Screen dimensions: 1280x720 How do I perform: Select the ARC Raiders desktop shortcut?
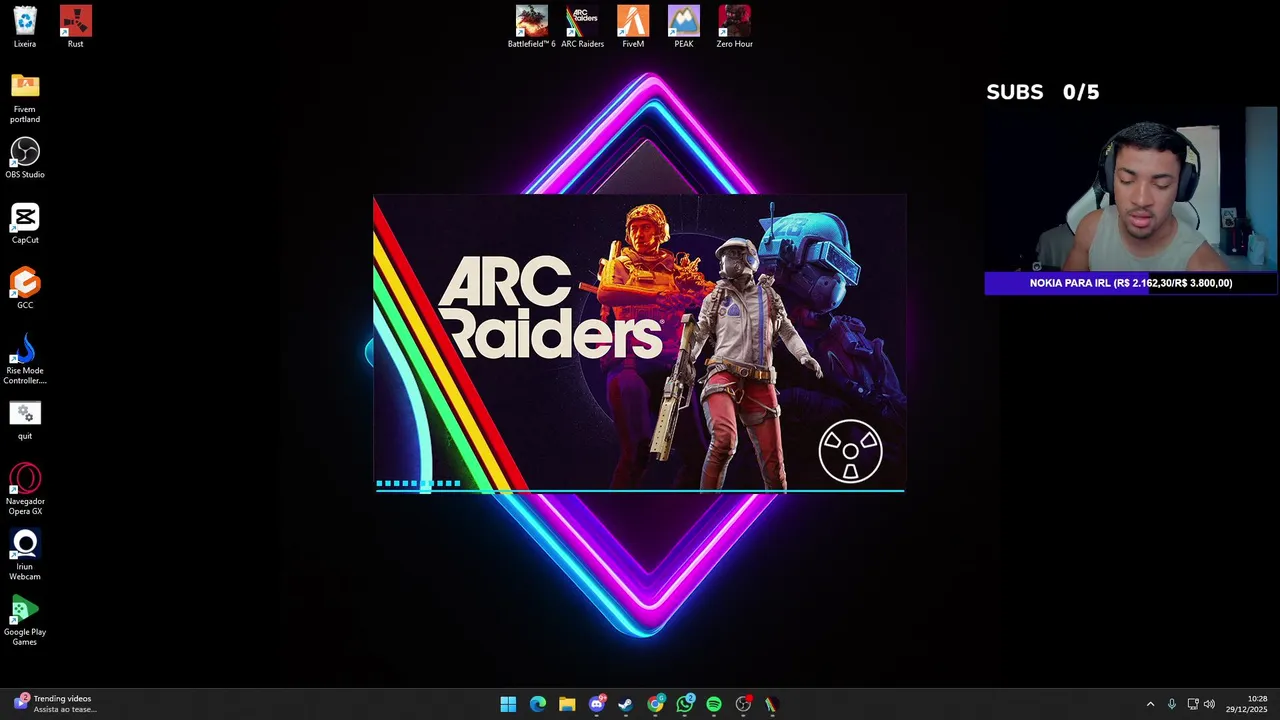[582, 27]
